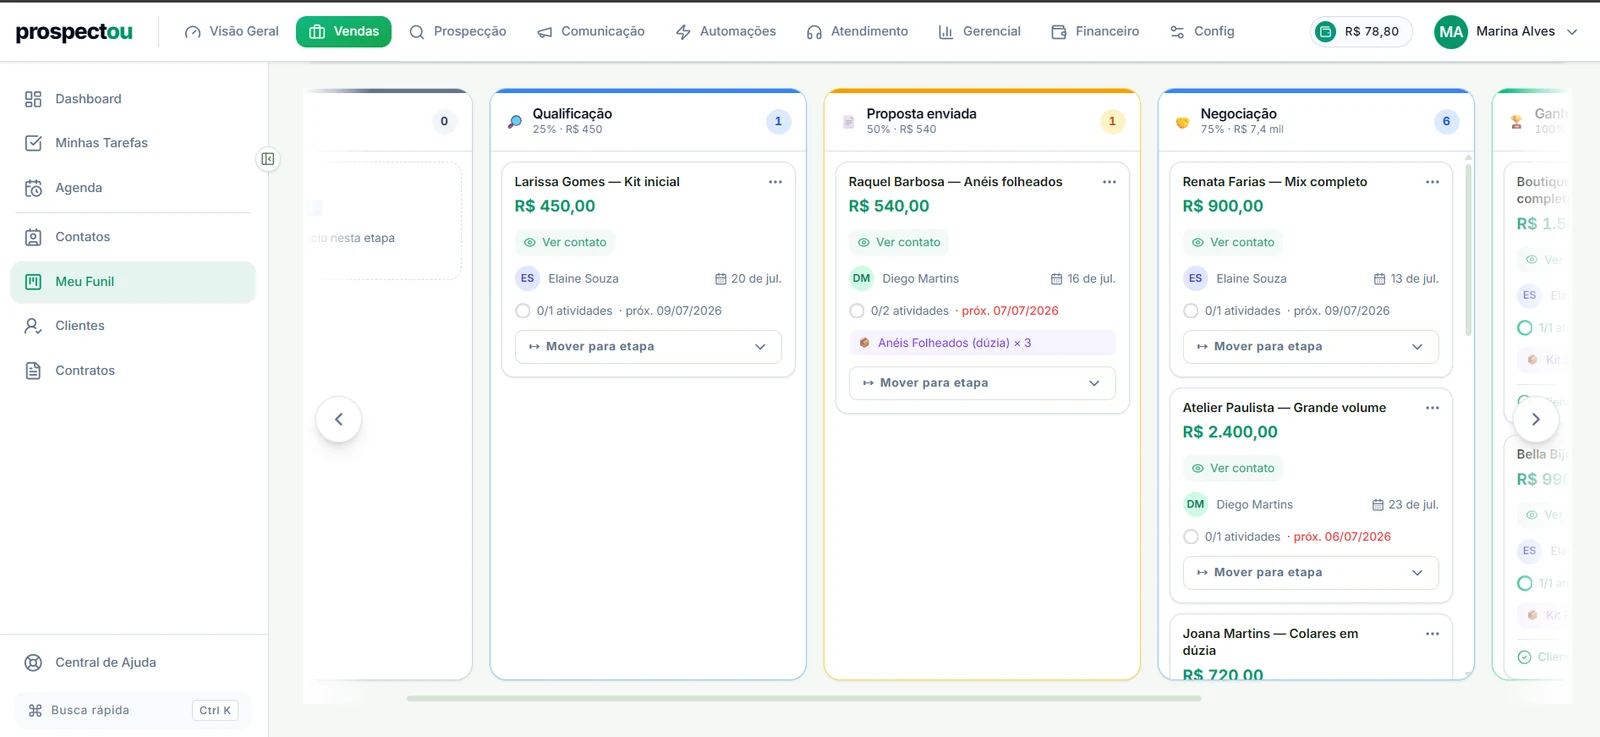Click the Negociação count badge 6
Viewport: 1600px width, 737px height.
click(1446, 121)
